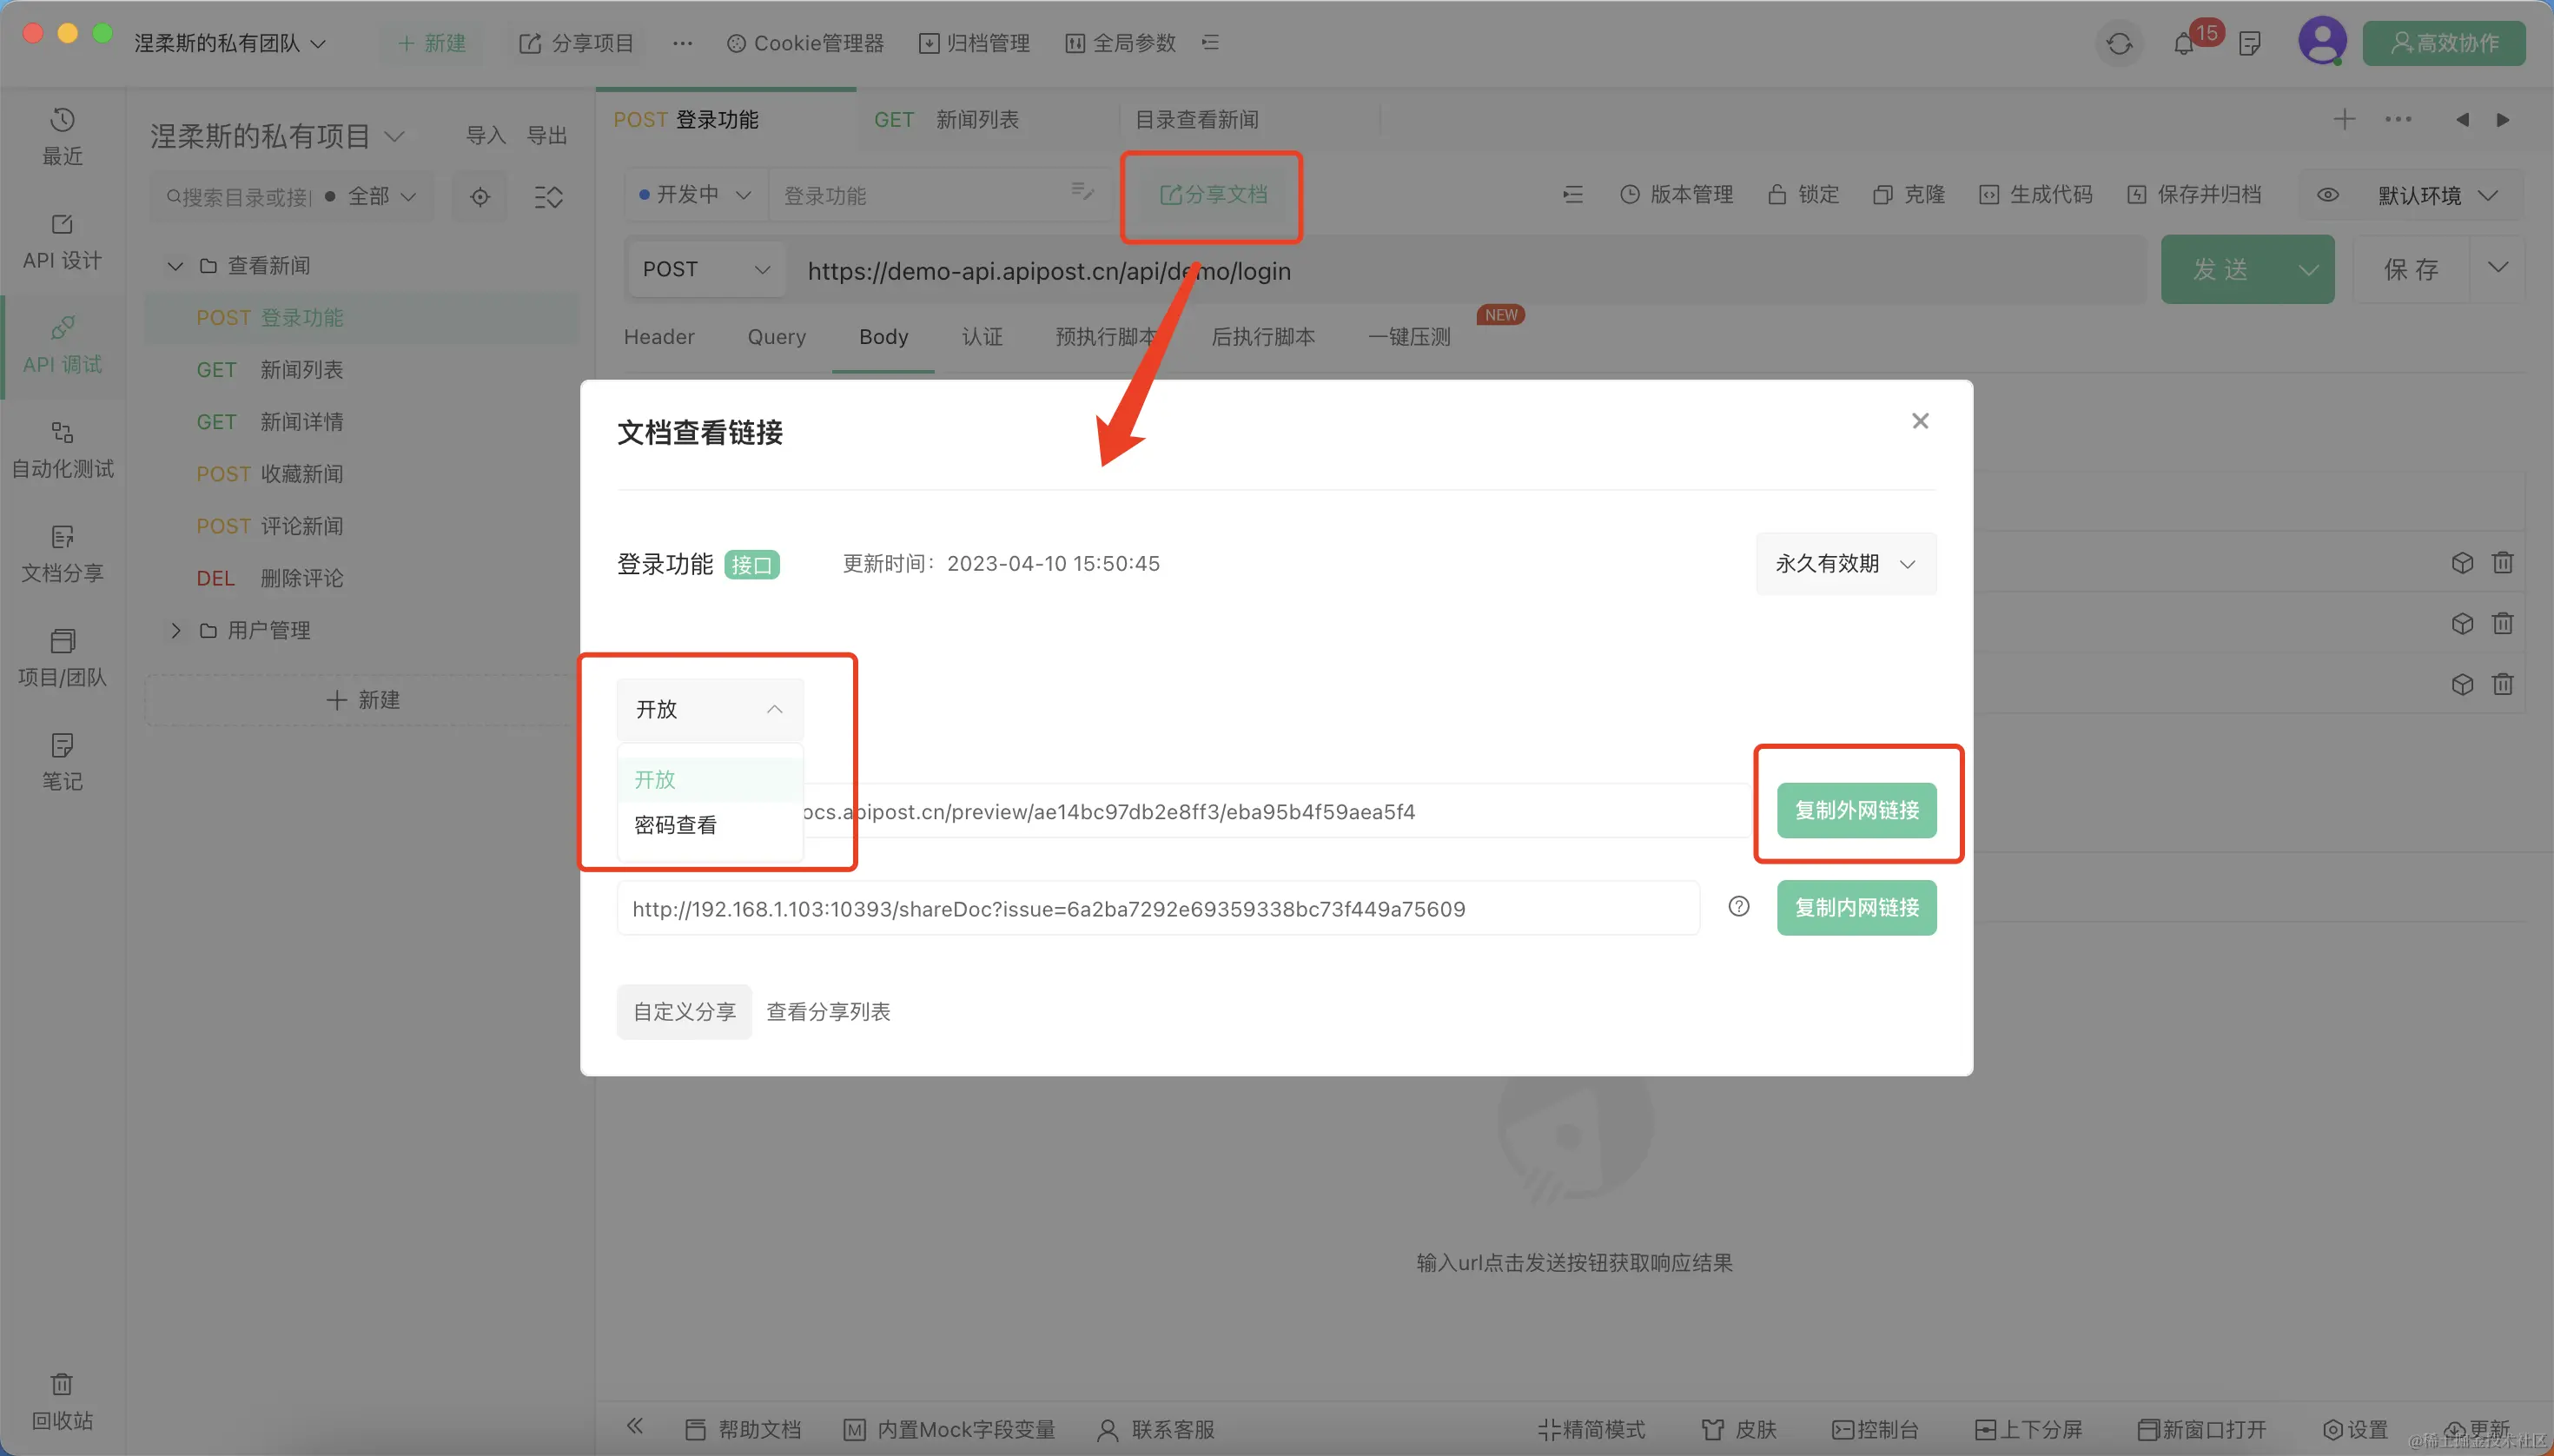Screen dimensions: 2554x1456
Task: Click the help question mark icon
Action: click(1739, 907)
